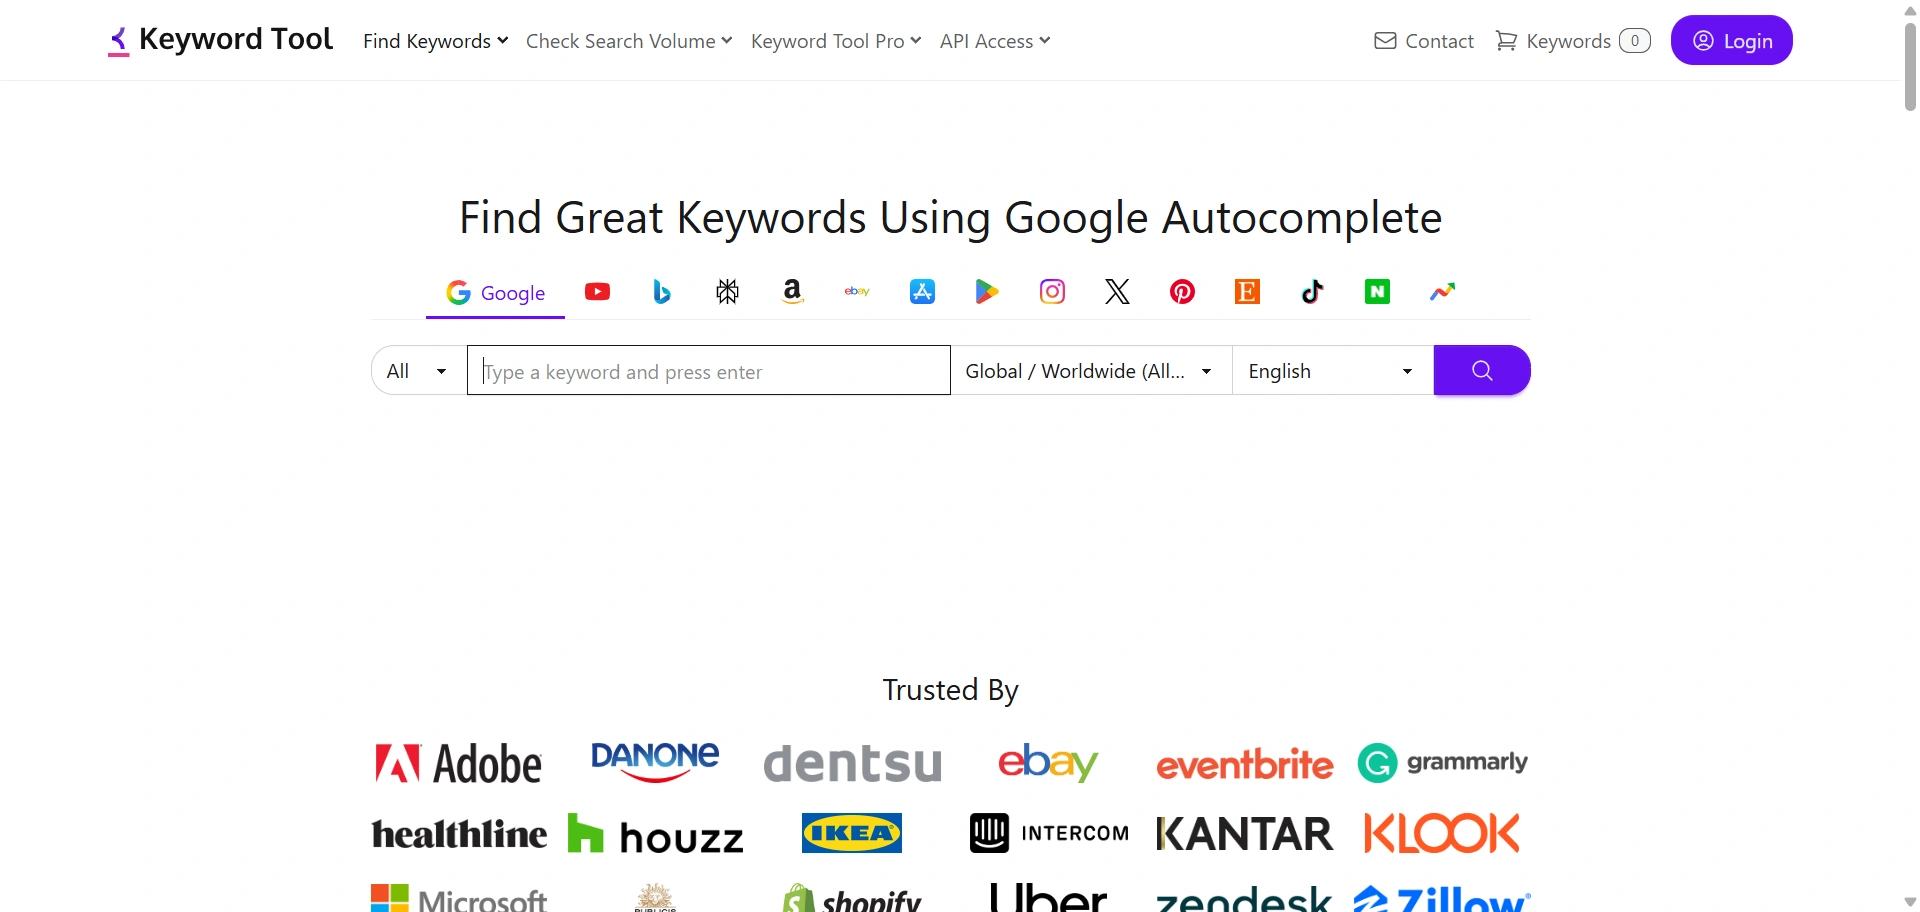Open the English language dropdown

[x=1332, y=371]
